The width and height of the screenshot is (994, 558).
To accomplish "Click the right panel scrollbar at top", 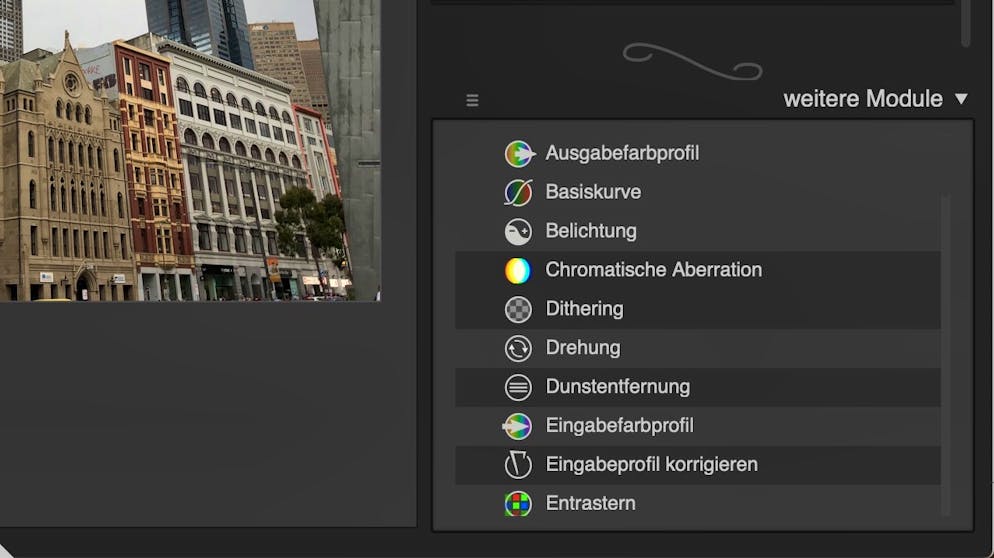I will pyautogui.click(x=965, y=22).
